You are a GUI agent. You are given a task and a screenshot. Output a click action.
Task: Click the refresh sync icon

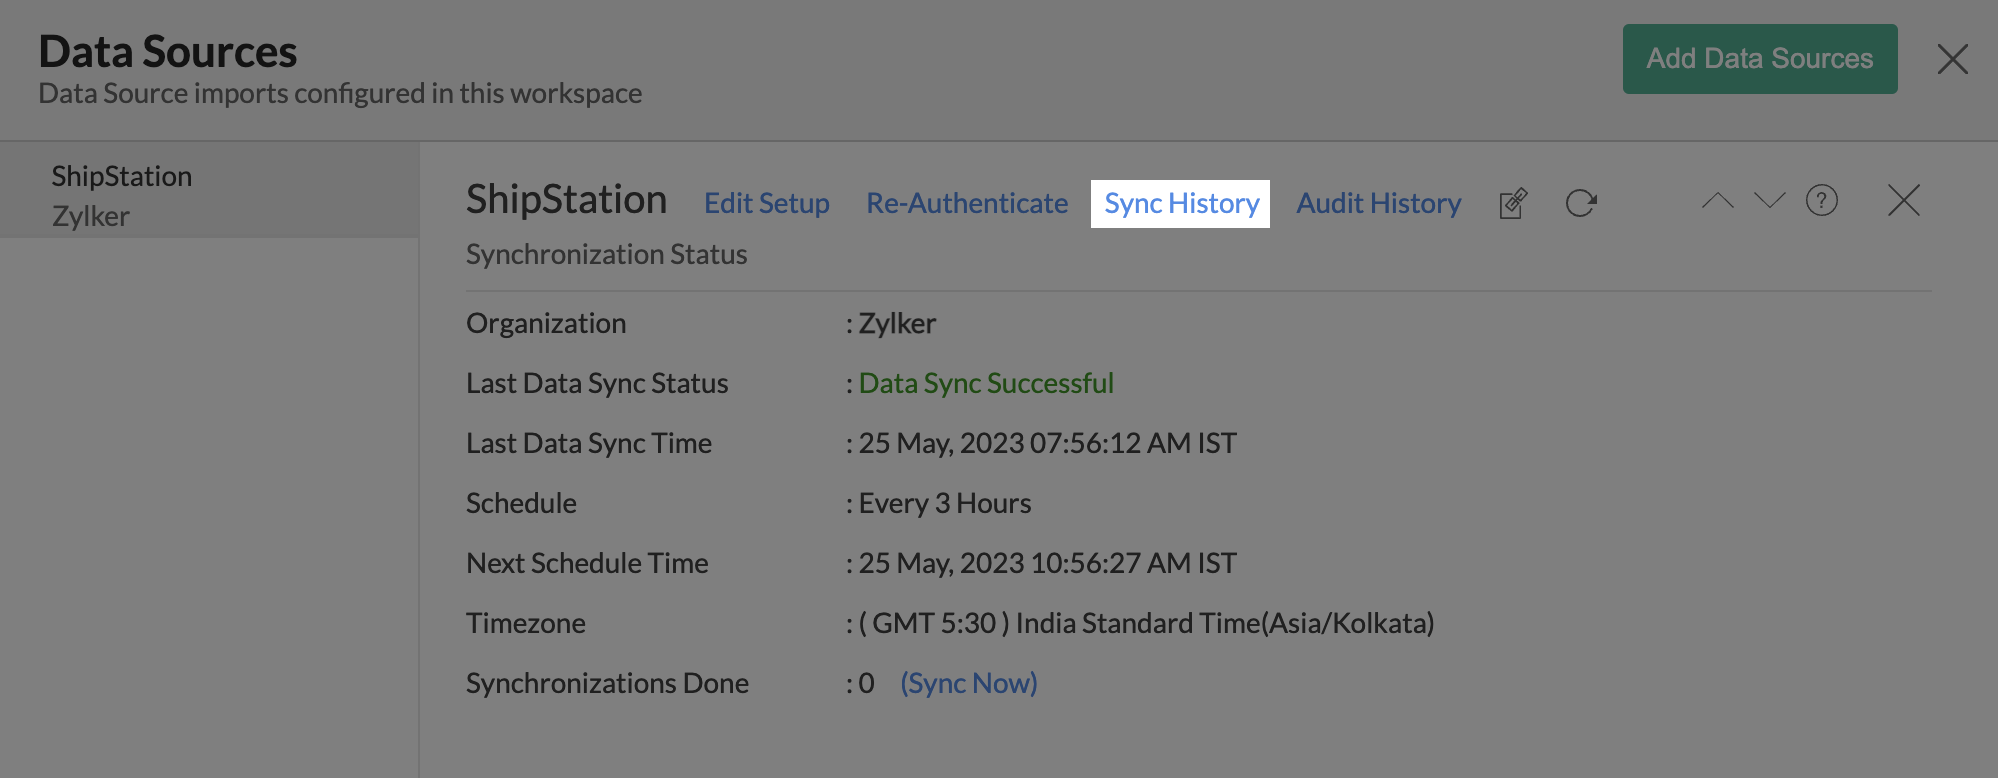click(x=1581, y=203)
